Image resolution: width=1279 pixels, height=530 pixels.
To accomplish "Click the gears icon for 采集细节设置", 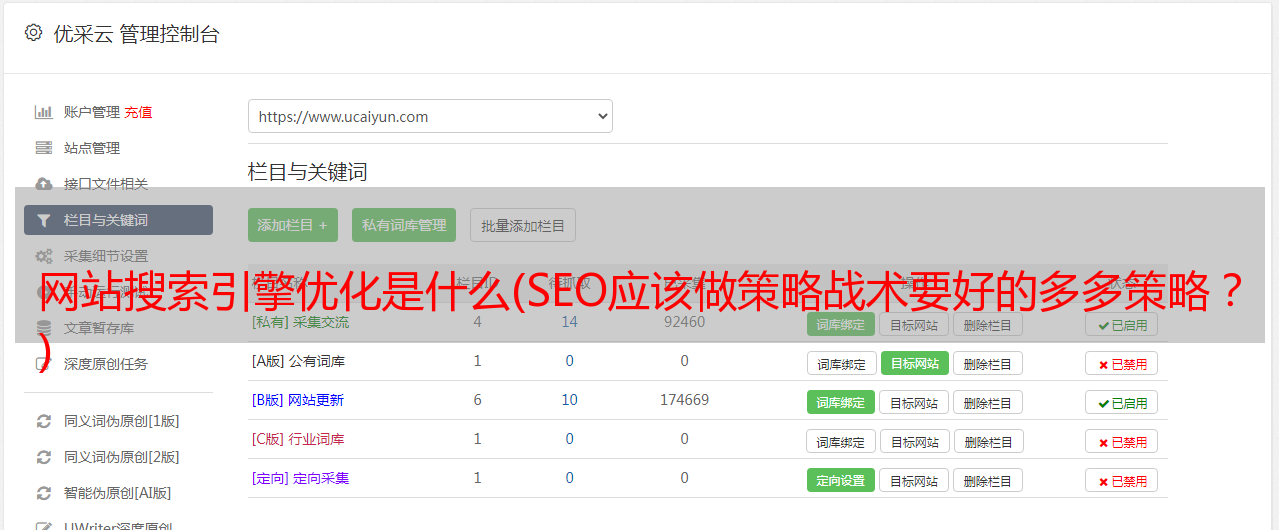I will point(43,256).
